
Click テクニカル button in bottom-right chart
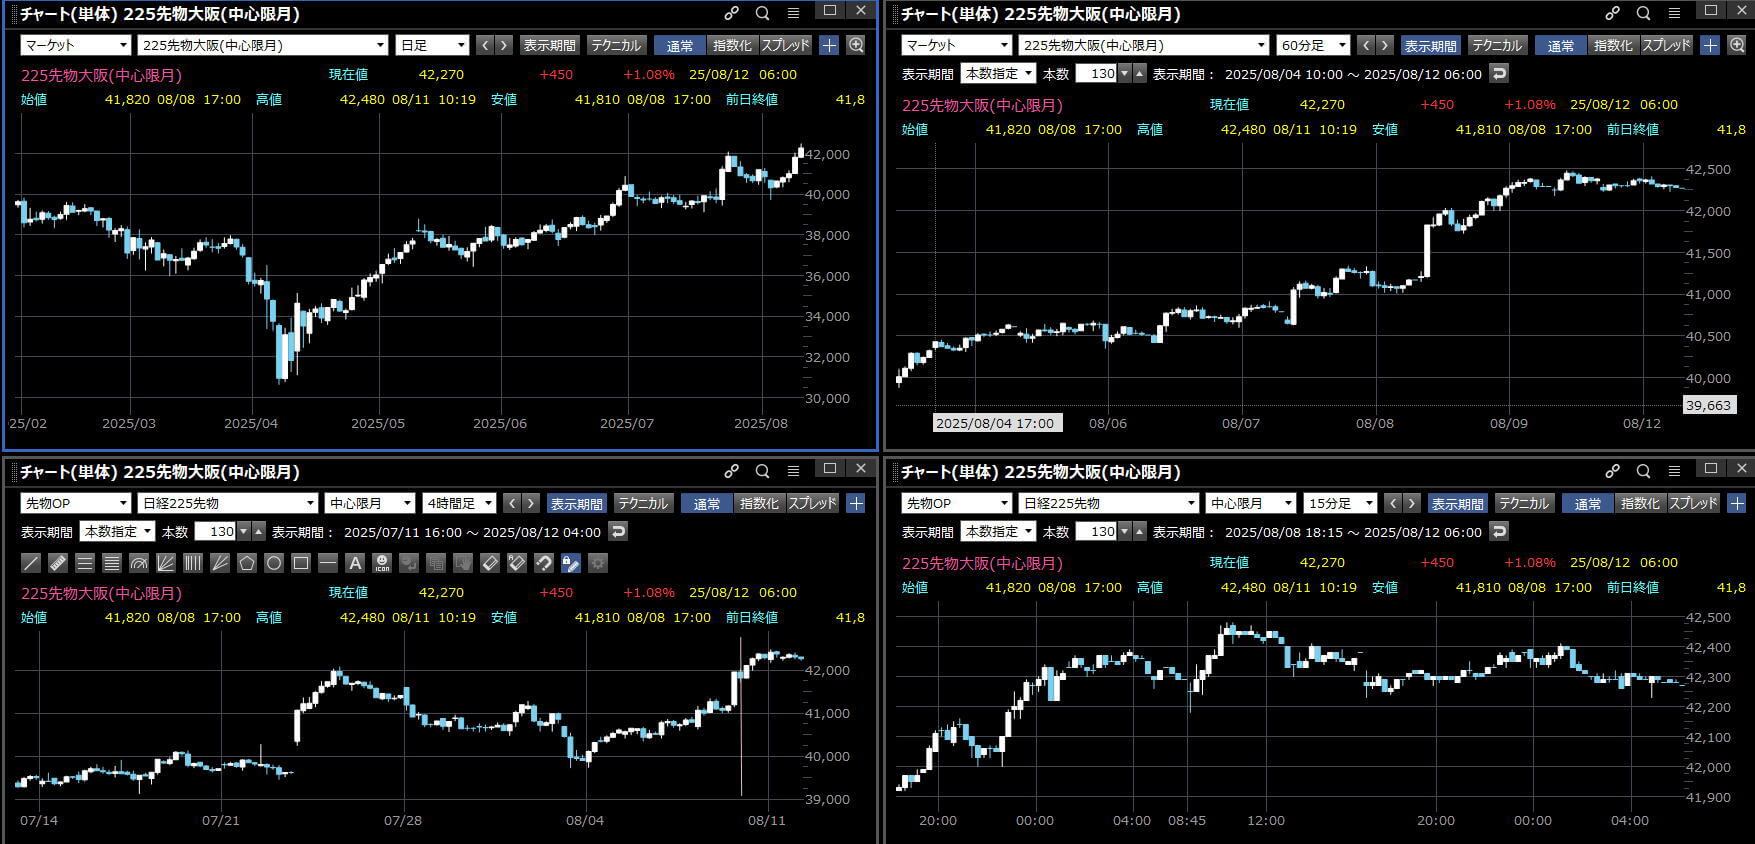tap(1524, 503)
